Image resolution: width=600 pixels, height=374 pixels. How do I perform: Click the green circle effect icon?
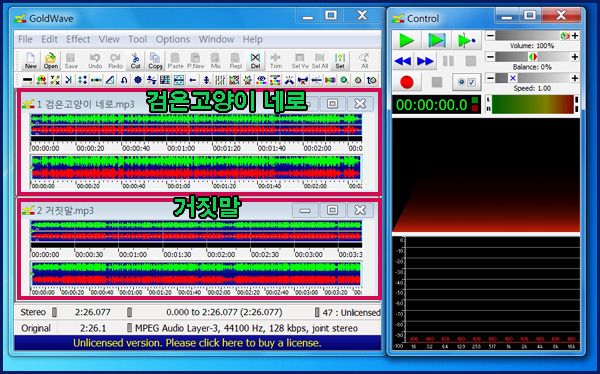click(x=344, y=80)
